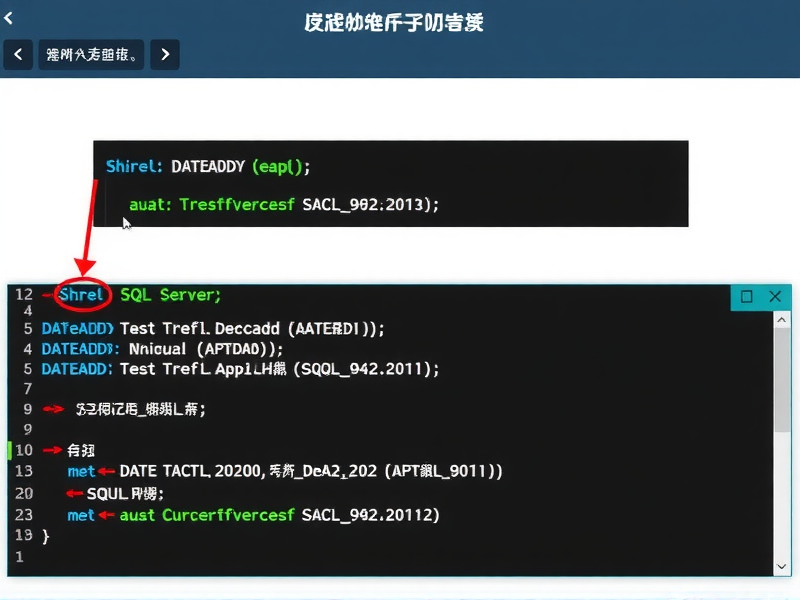Click the next-page chevron in the toolbar

(164, 54)
